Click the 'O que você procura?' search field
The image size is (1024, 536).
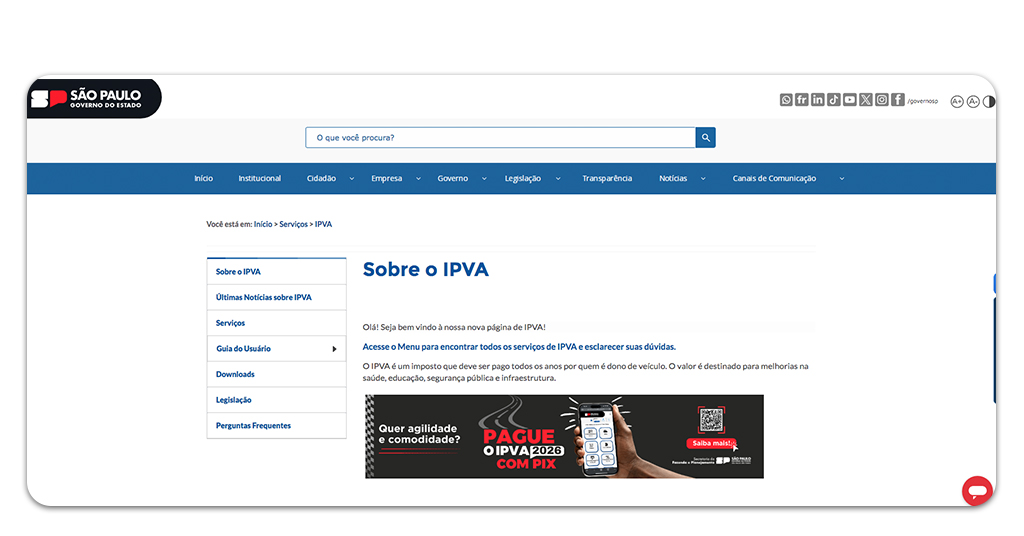[x=500, y=138]
